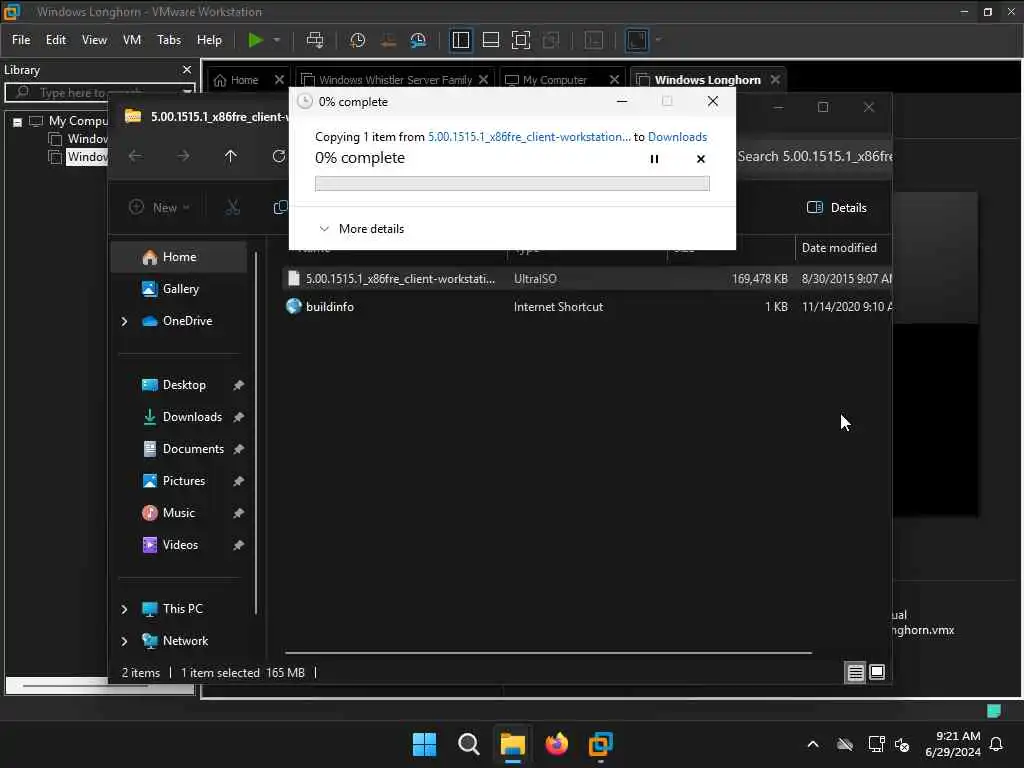The image size is (1024, 768).
Task: Click the console view toolbar icon
Action: 594,40
